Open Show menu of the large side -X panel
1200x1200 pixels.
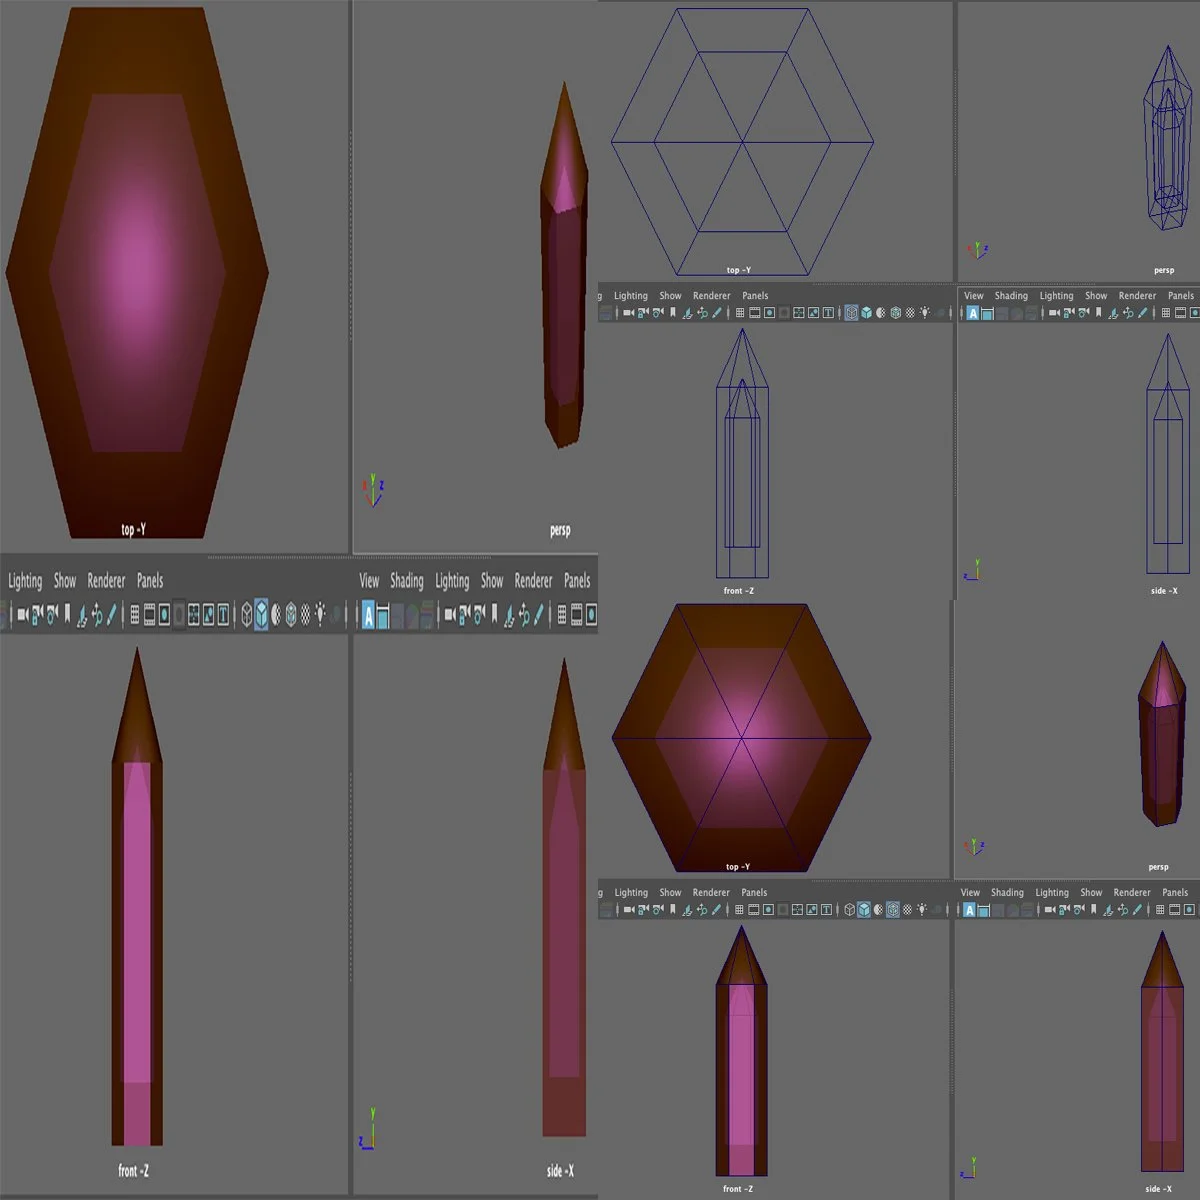coord(492,581)
